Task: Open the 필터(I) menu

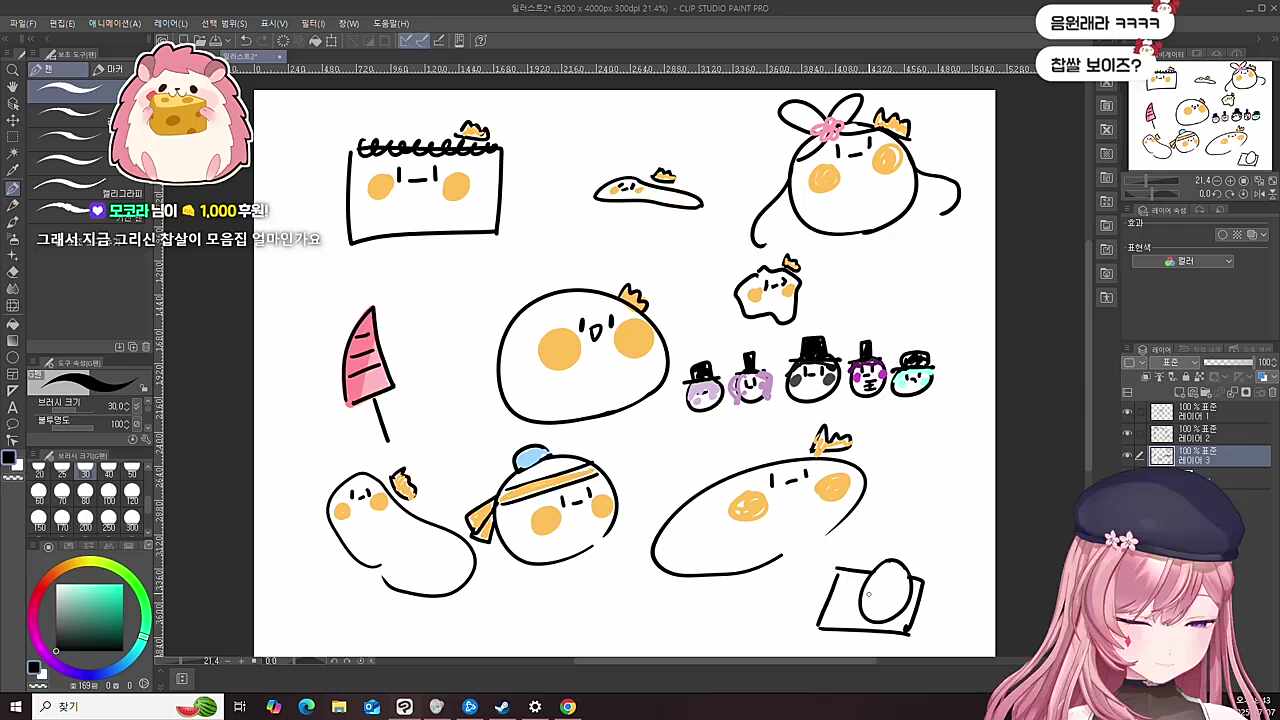Action: coord(313,23)
